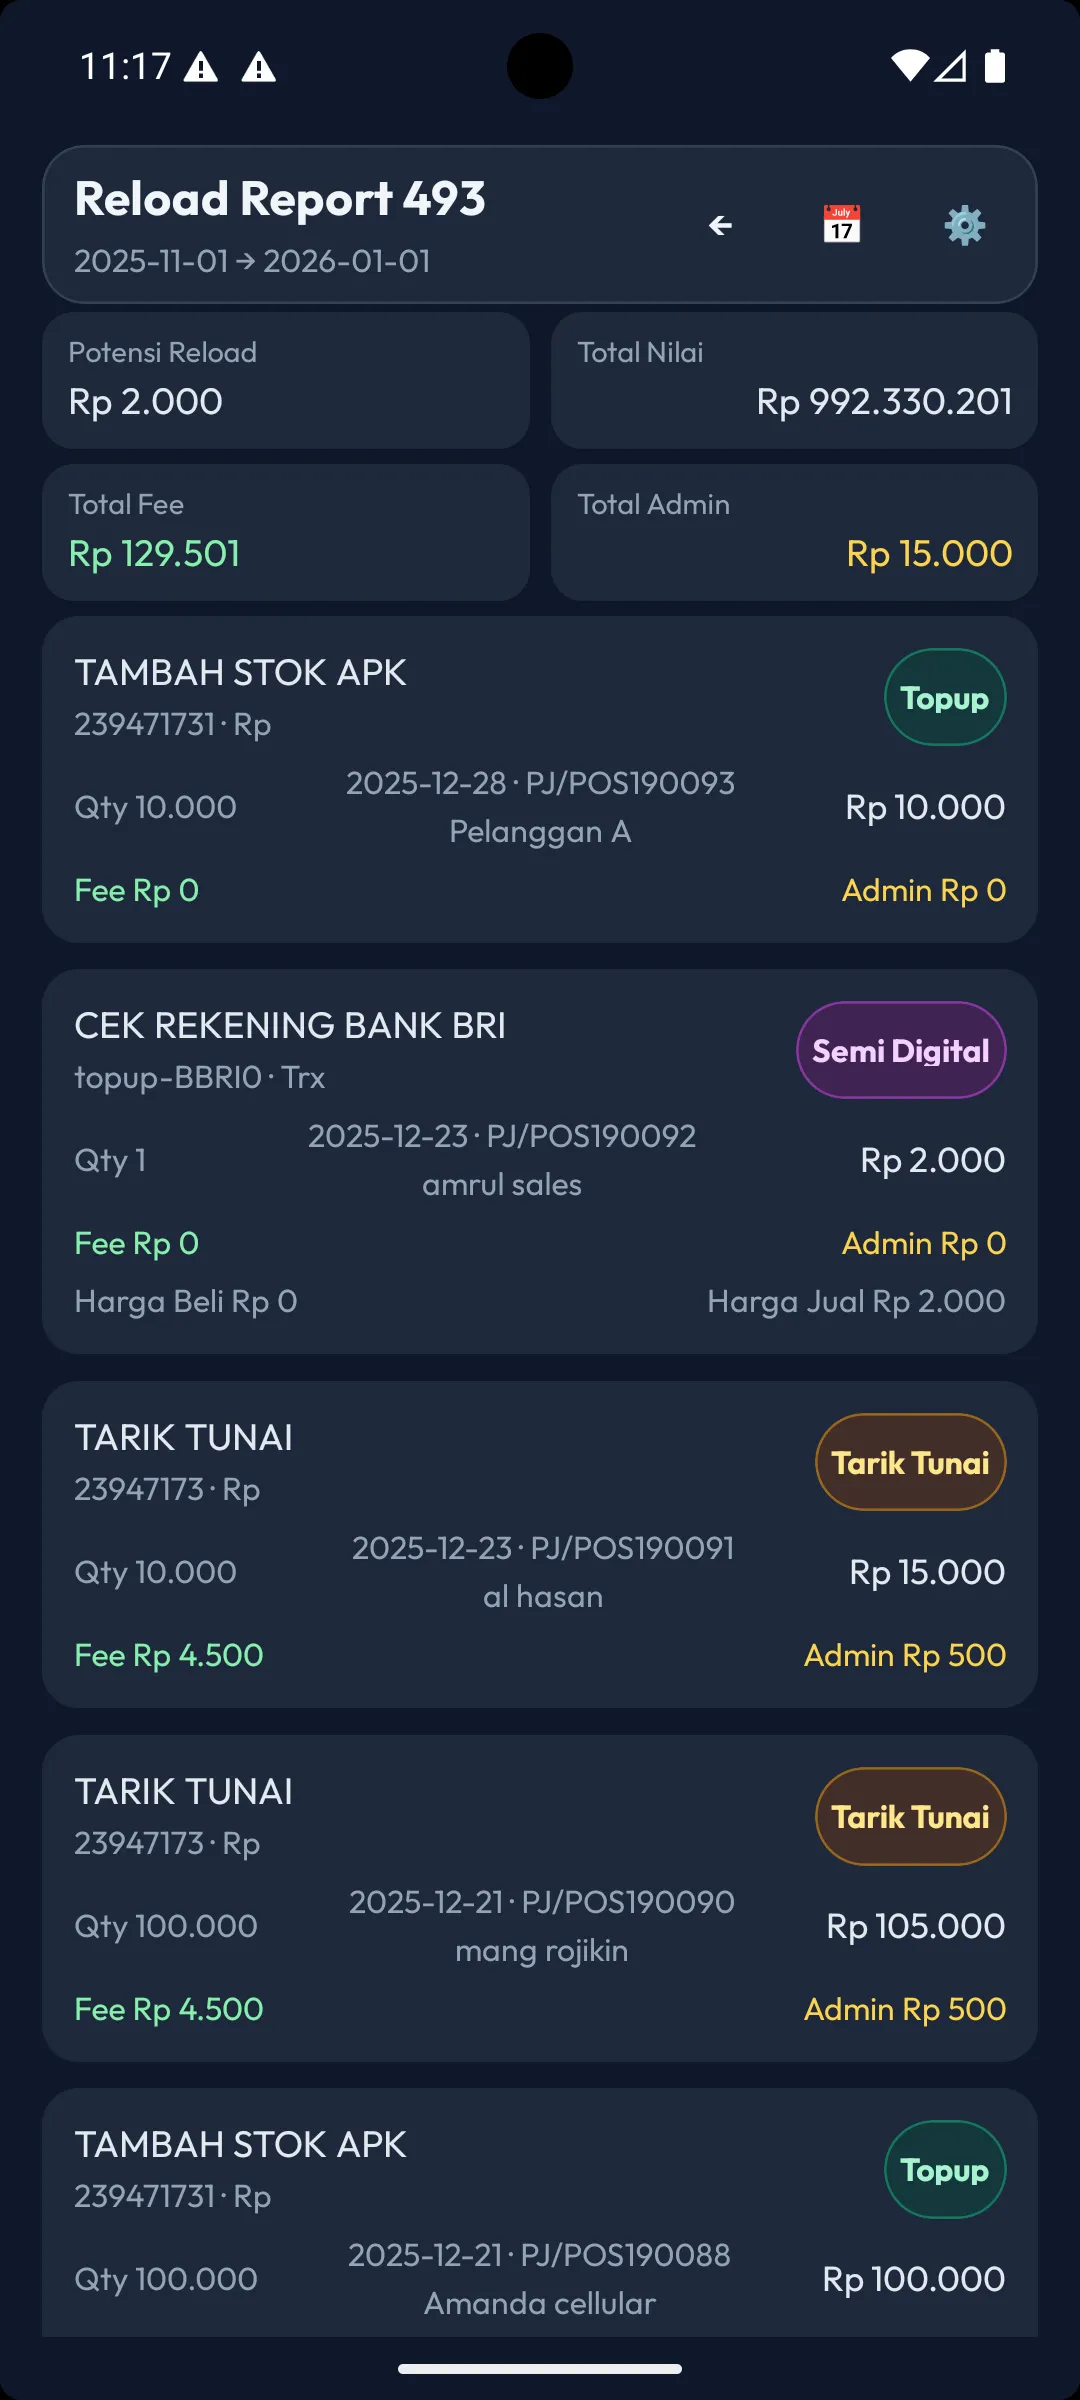Open the calendar date picker icon
Viewport: 1080px width, 2400px height.
click(x=842, y=225)
